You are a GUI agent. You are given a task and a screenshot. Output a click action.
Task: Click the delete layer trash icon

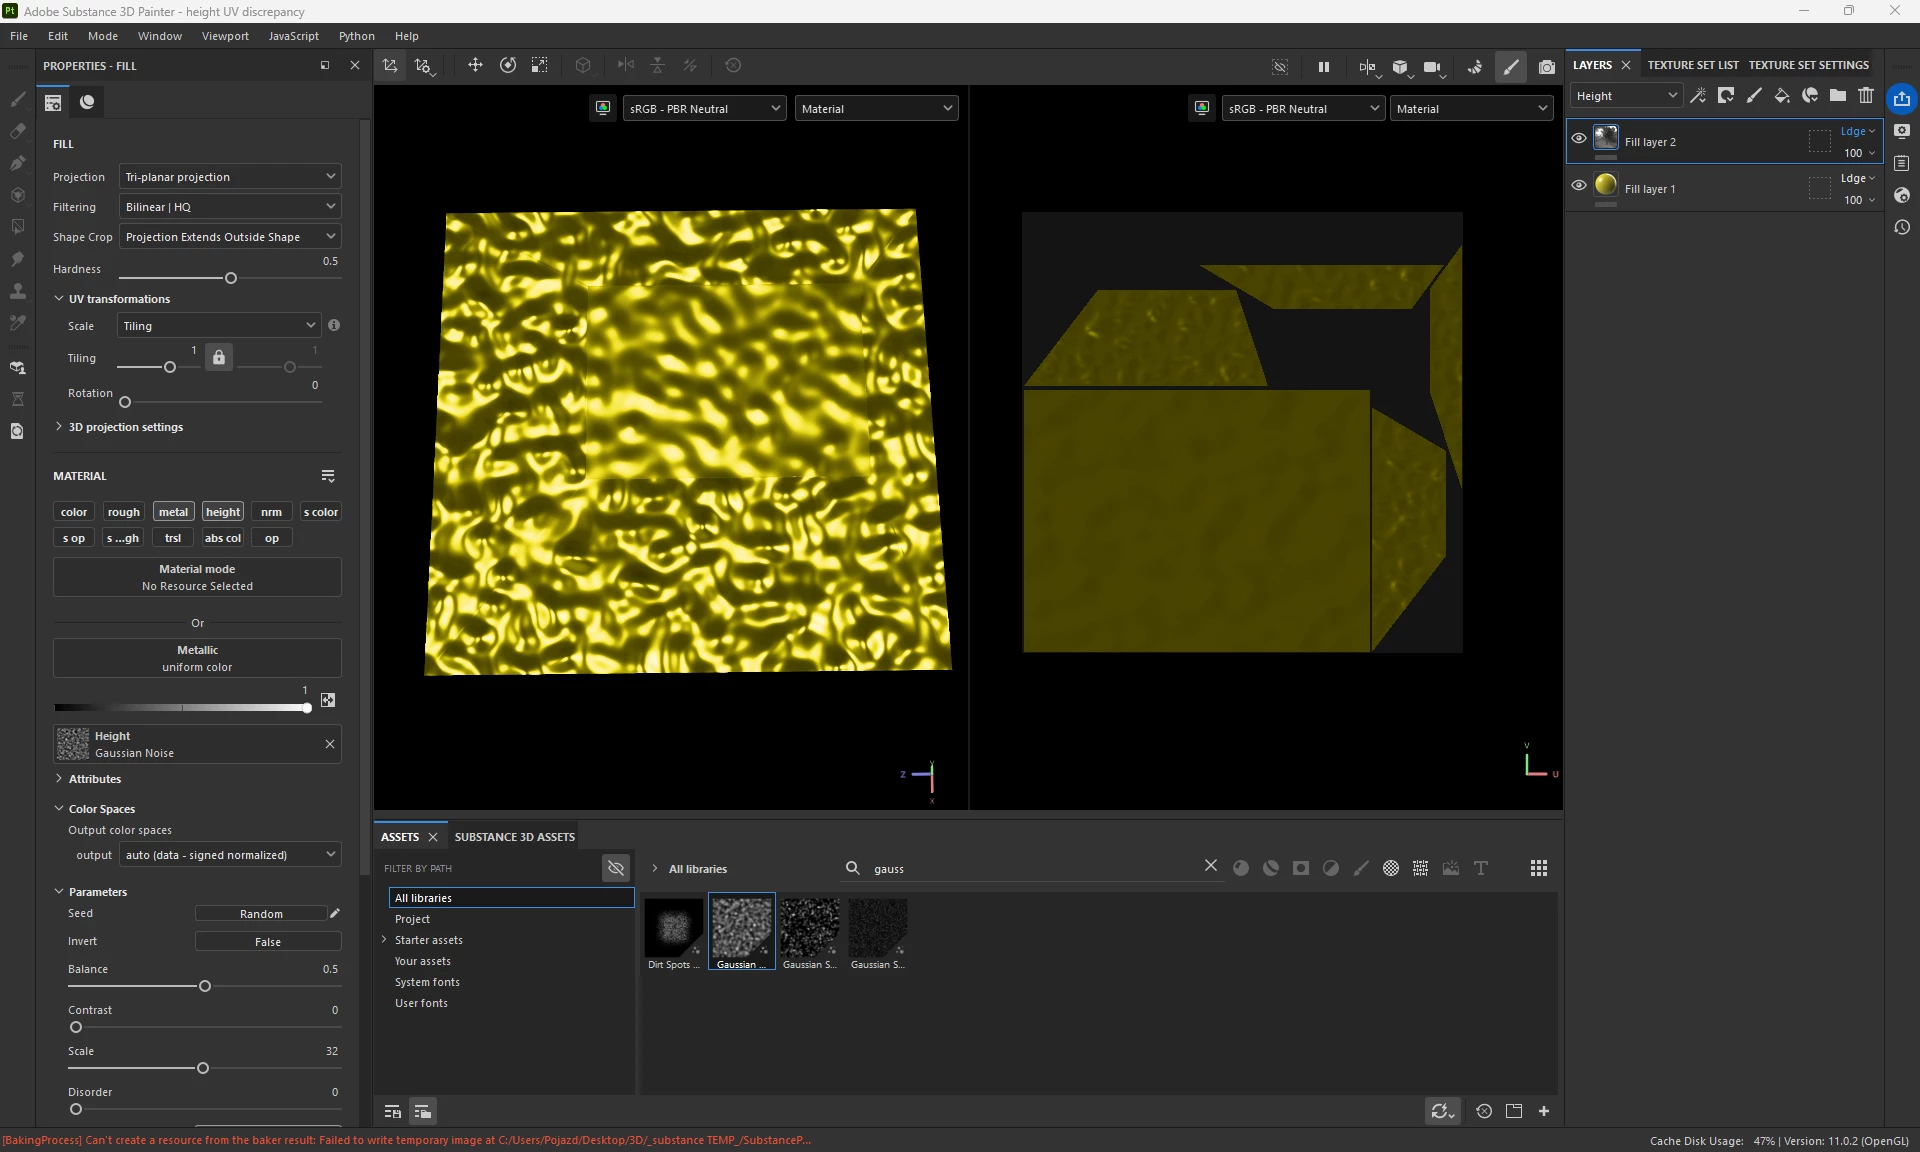coord(1866,96)
